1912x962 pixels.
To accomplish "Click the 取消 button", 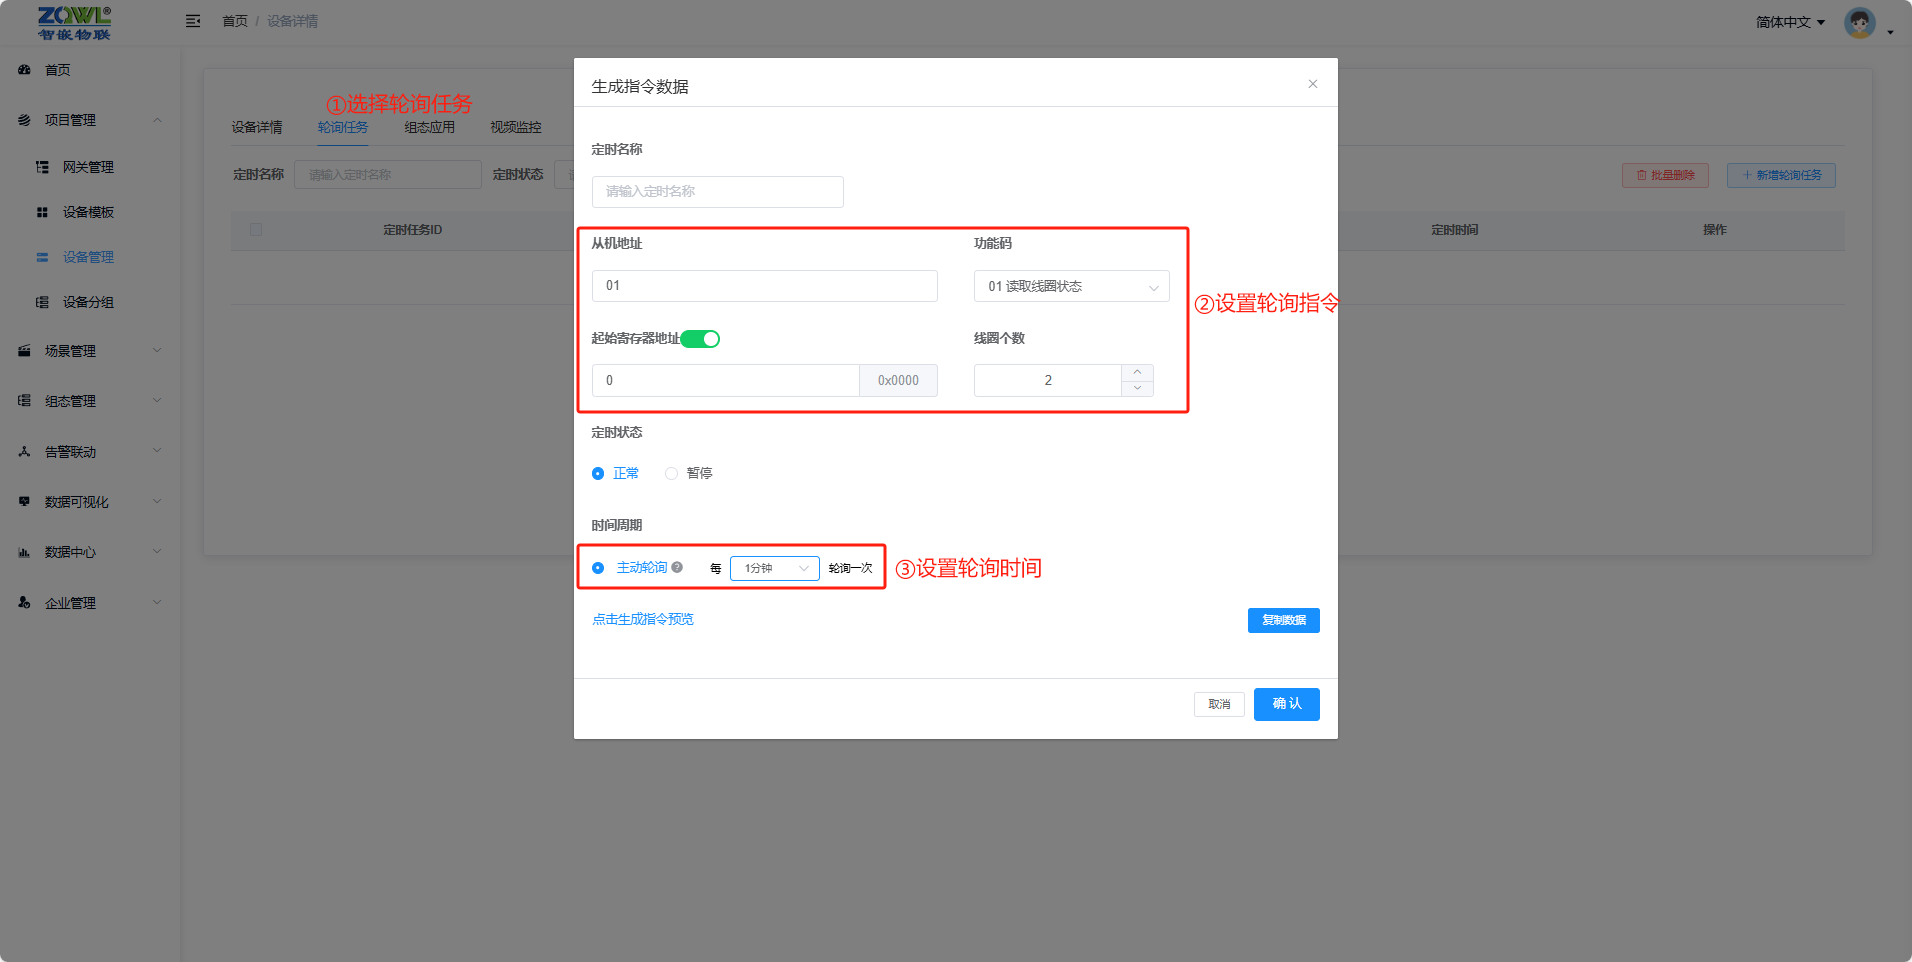I will [x=1219, y=704].
